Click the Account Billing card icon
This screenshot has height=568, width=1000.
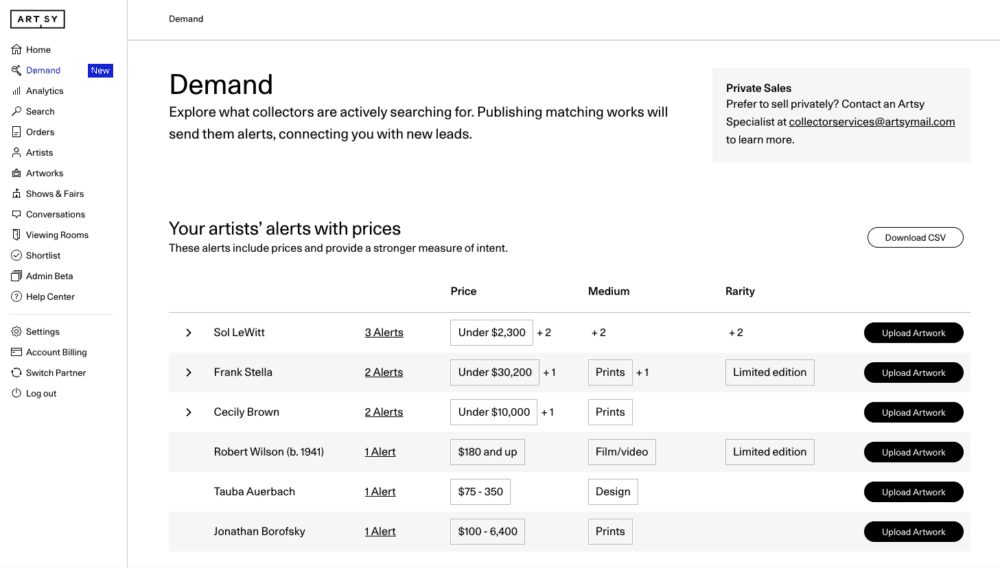(x=17, y=352)
